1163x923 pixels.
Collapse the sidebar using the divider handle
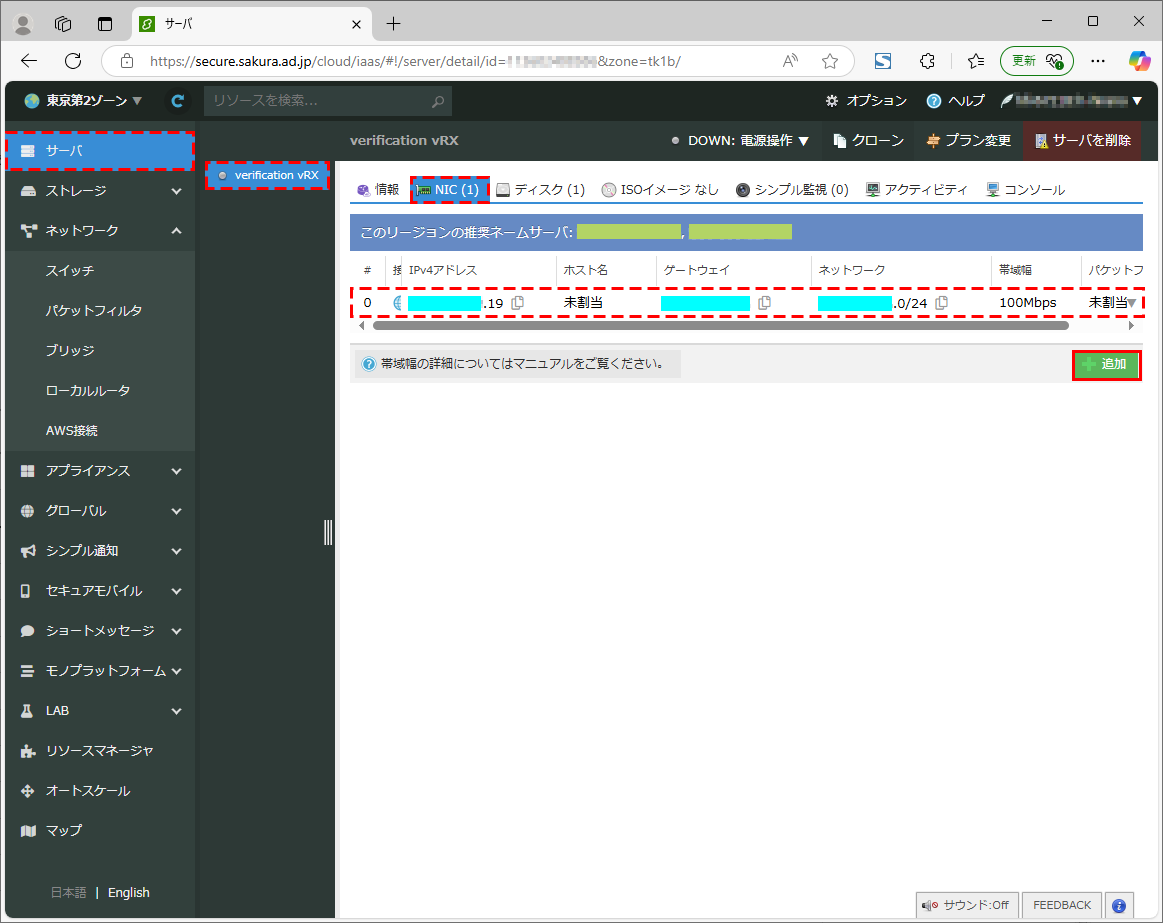tap(328, 532)
